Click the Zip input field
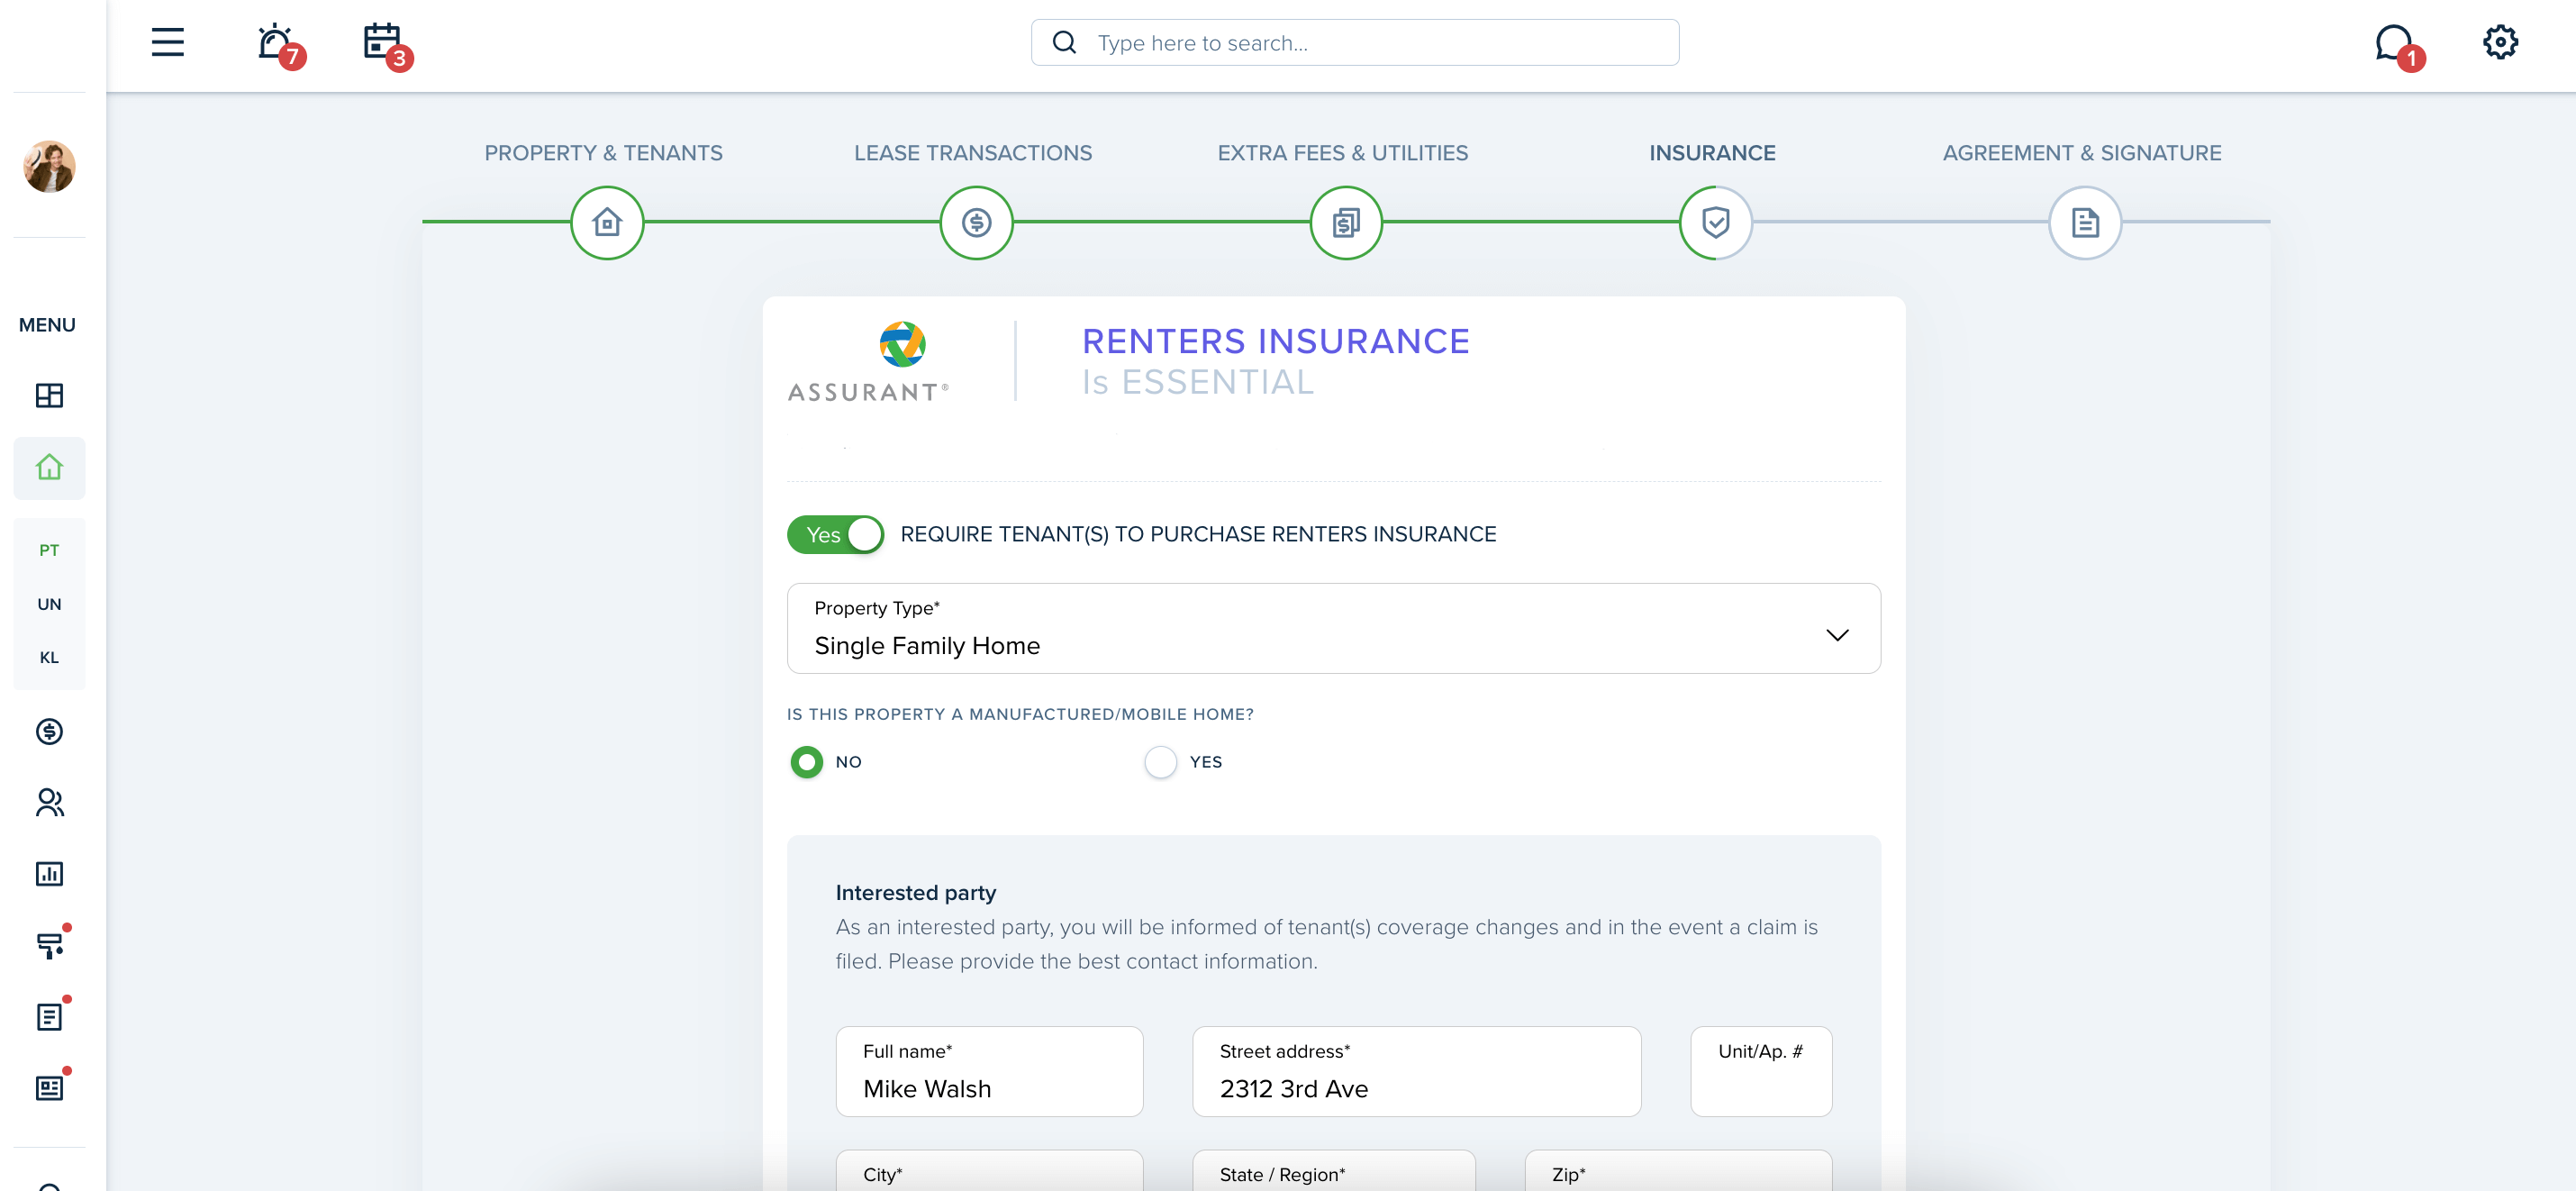Viewport: 2576px width, 1191px height. click(1678, 1171)
